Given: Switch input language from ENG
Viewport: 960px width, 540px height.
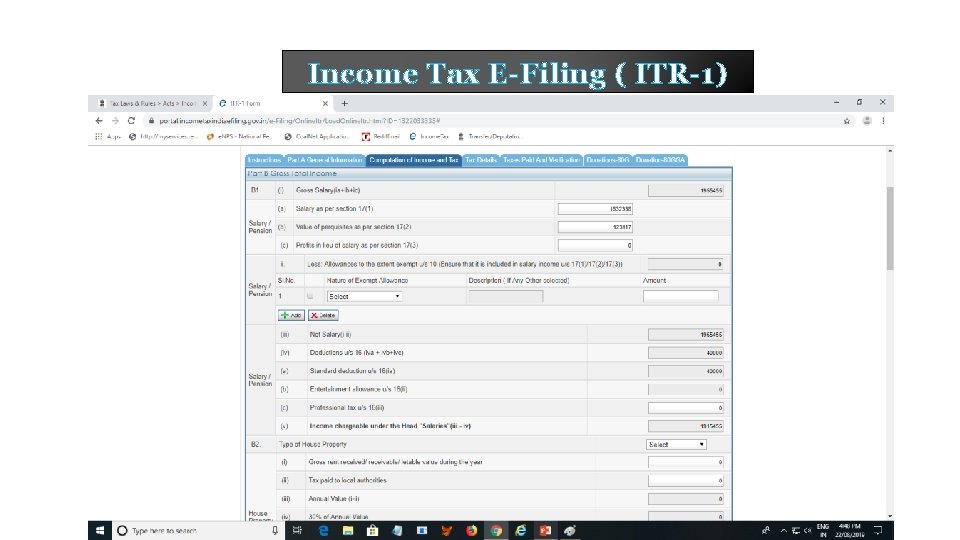Looking at the screenshot, I should point(823,531).
